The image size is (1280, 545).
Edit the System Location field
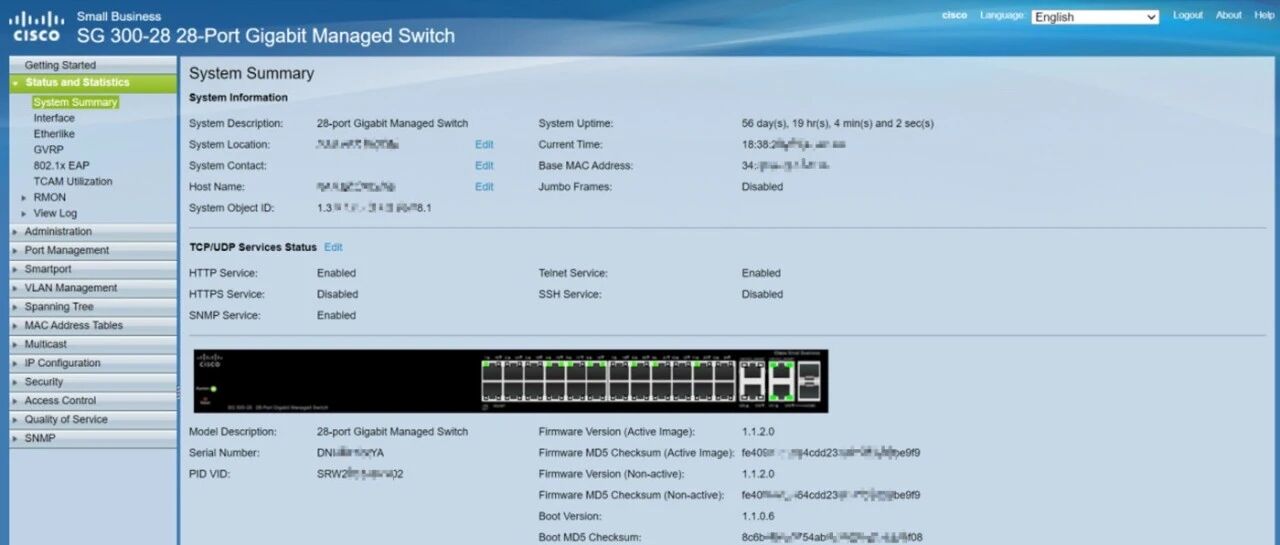(484, 145)
